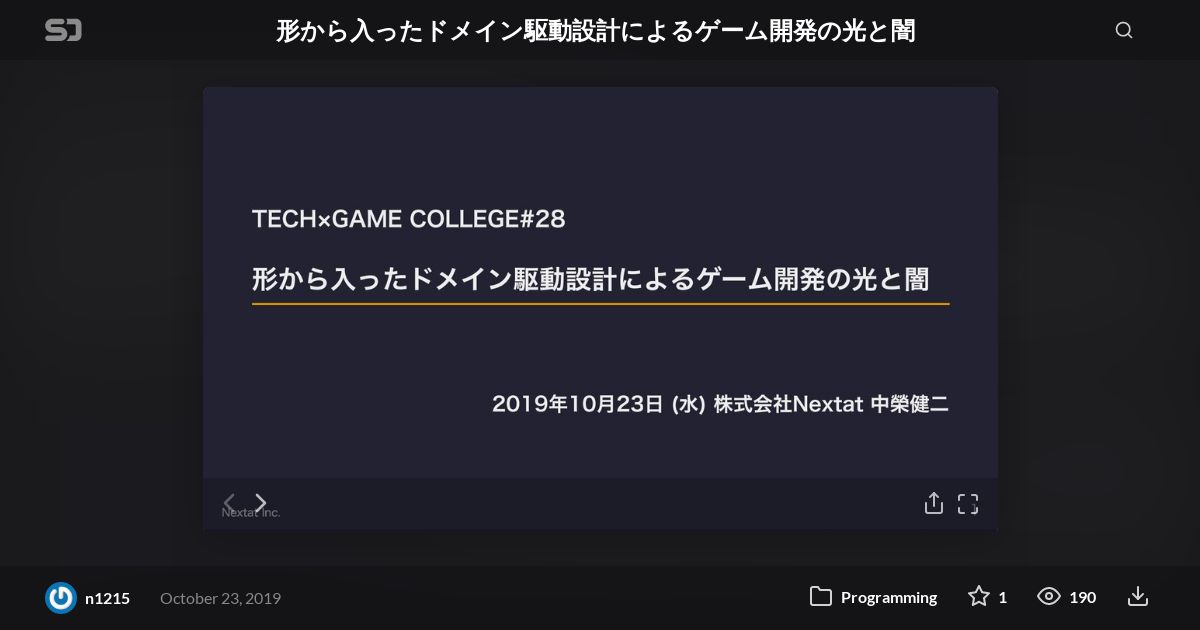Open the Programming category link
The width and height of the screenshot is (1200, 630).
click(x=889, y=597)
